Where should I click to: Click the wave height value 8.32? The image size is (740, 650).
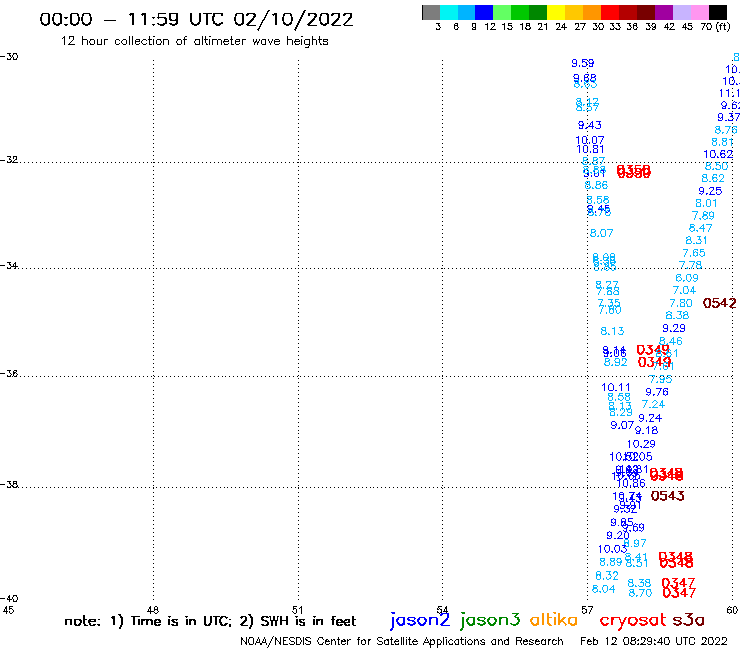tap(606, 576)
